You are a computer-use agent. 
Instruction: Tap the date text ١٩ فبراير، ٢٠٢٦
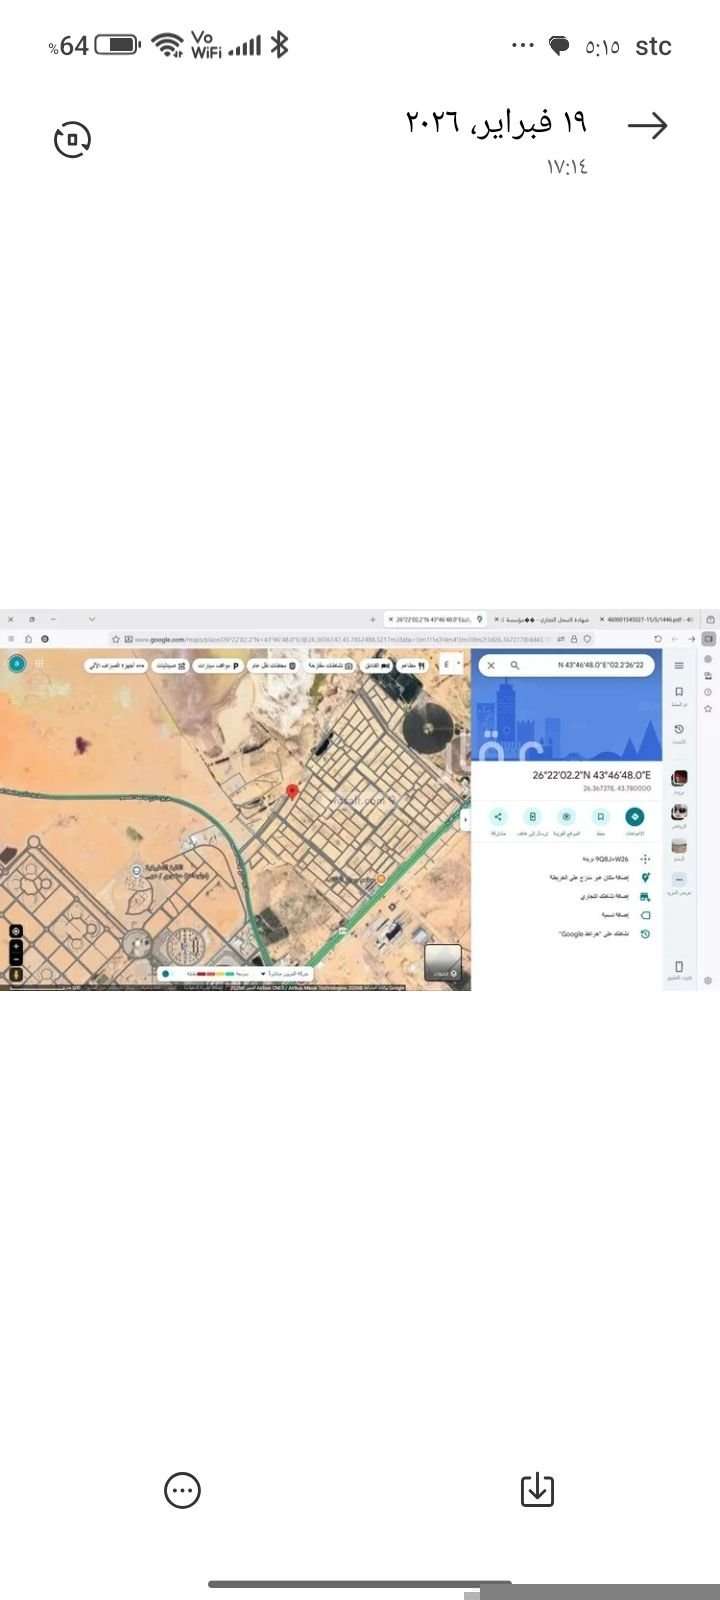[x=496, y=123]
